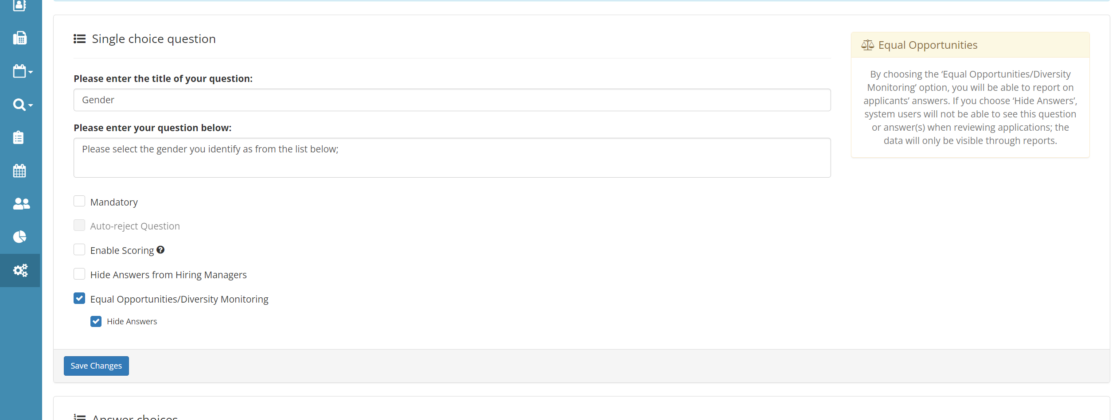Click the clipboard sidebar icon
This screenshot has height=420, width=1120.
click(20, 137)
